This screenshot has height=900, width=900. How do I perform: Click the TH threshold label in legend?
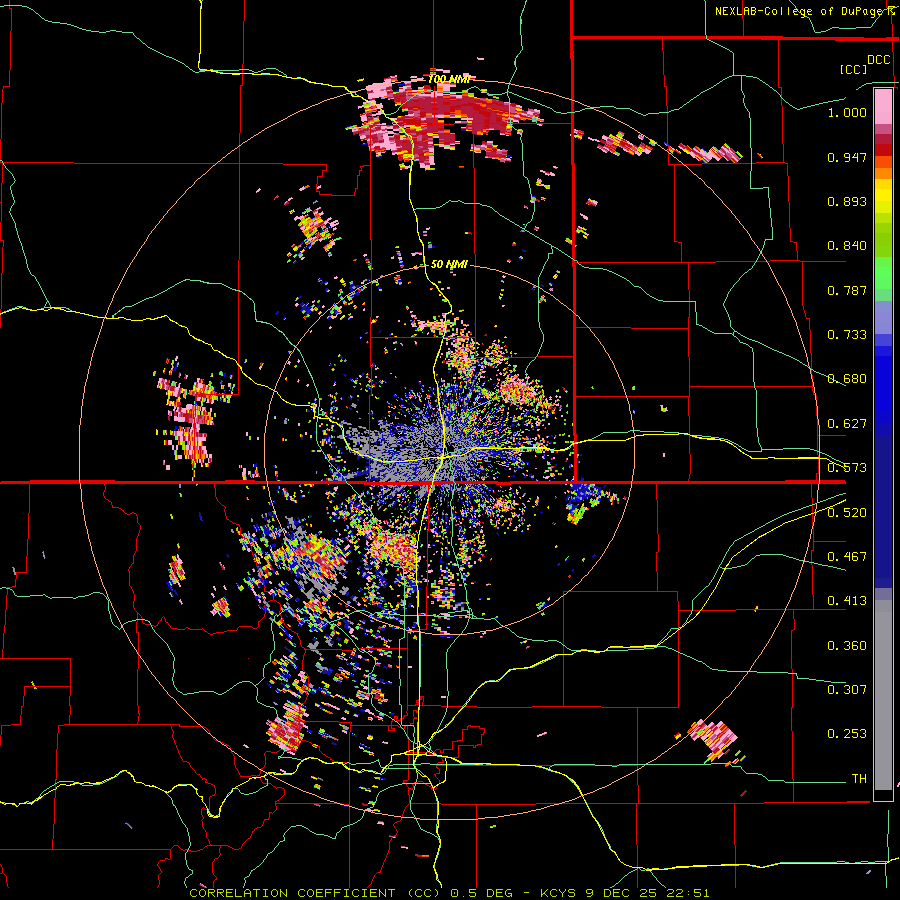[859, 779]
